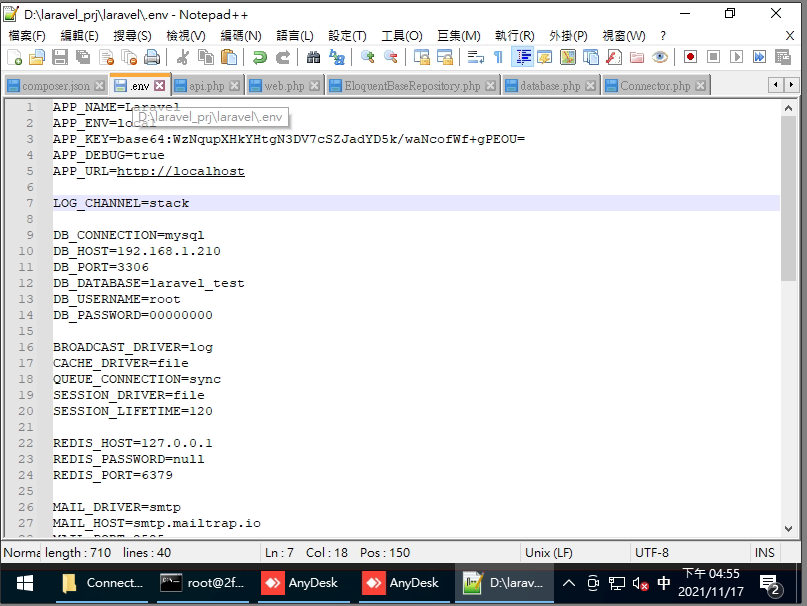Stop macro recording square button
Screen dimensions: 807x606
click(713, 57)
